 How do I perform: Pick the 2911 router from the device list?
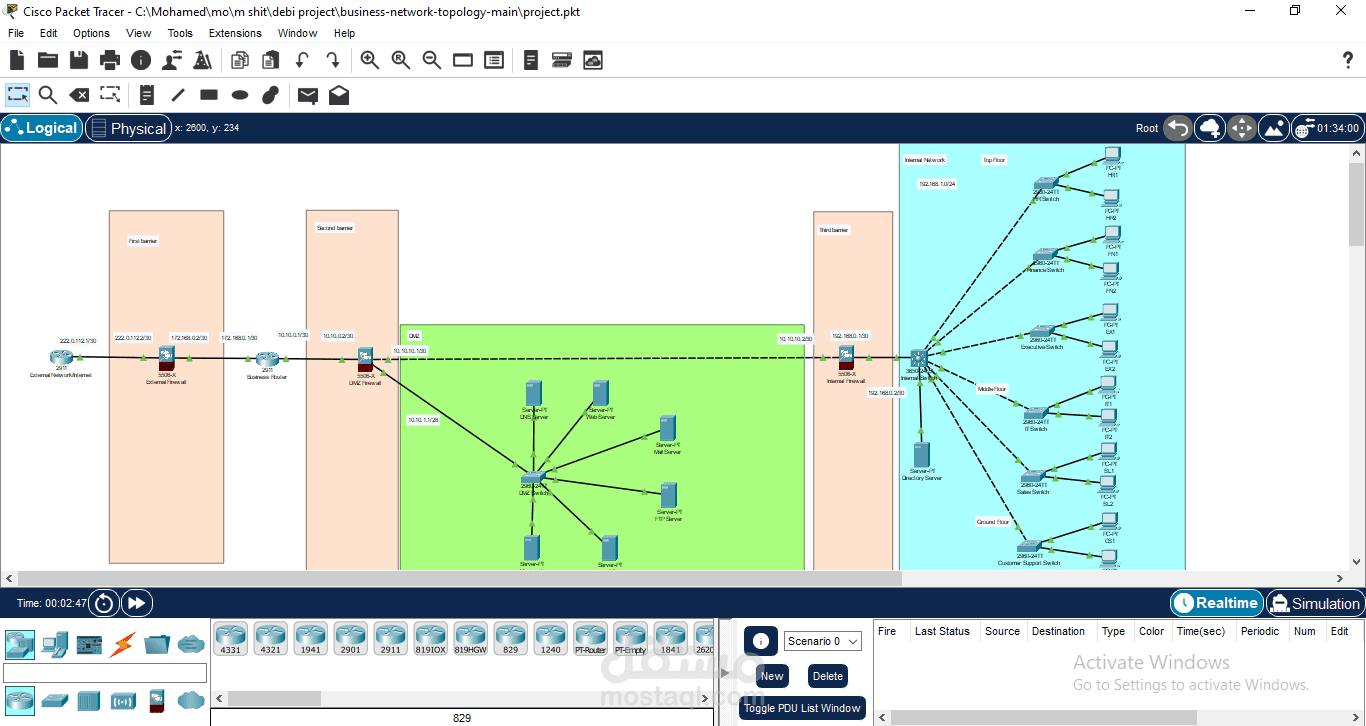click(x=391, y=639)
